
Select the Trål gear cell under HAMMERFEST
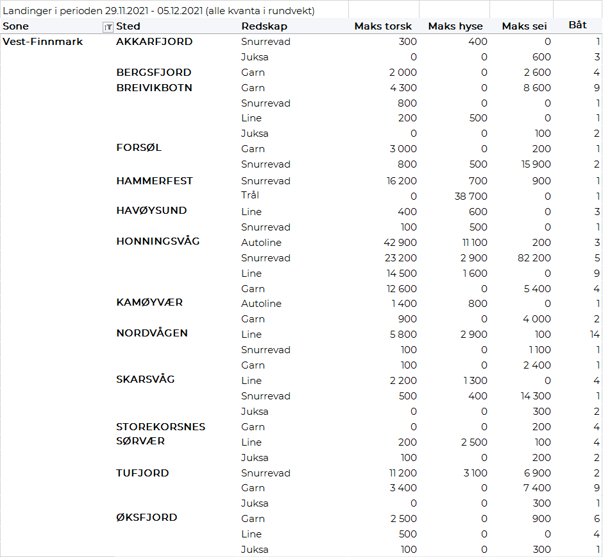click(251, 196)
